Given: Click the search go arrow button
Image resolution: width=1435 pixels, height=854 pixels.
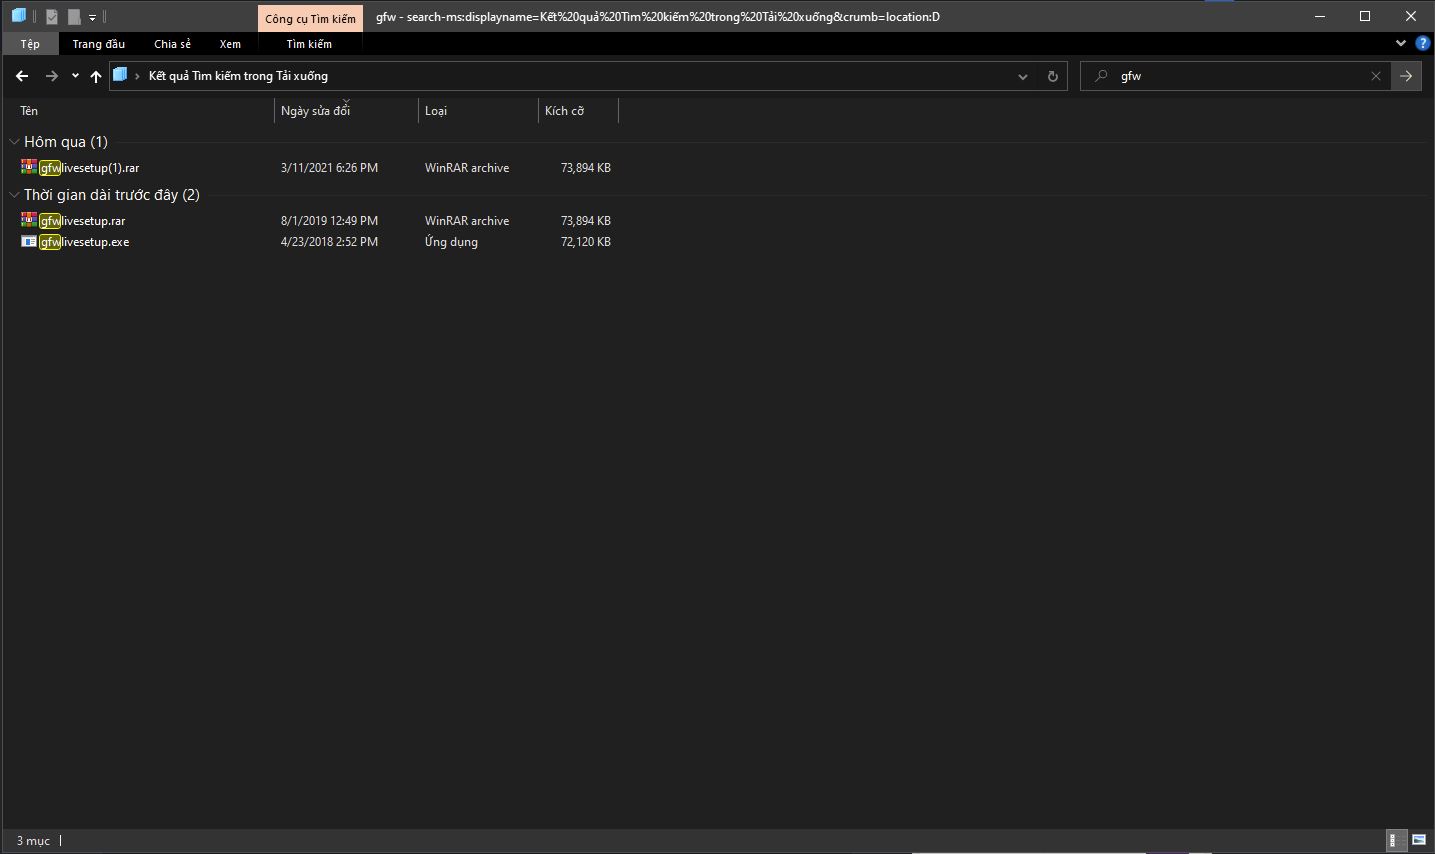Looking at the screenshot, I should point(1406,76).
